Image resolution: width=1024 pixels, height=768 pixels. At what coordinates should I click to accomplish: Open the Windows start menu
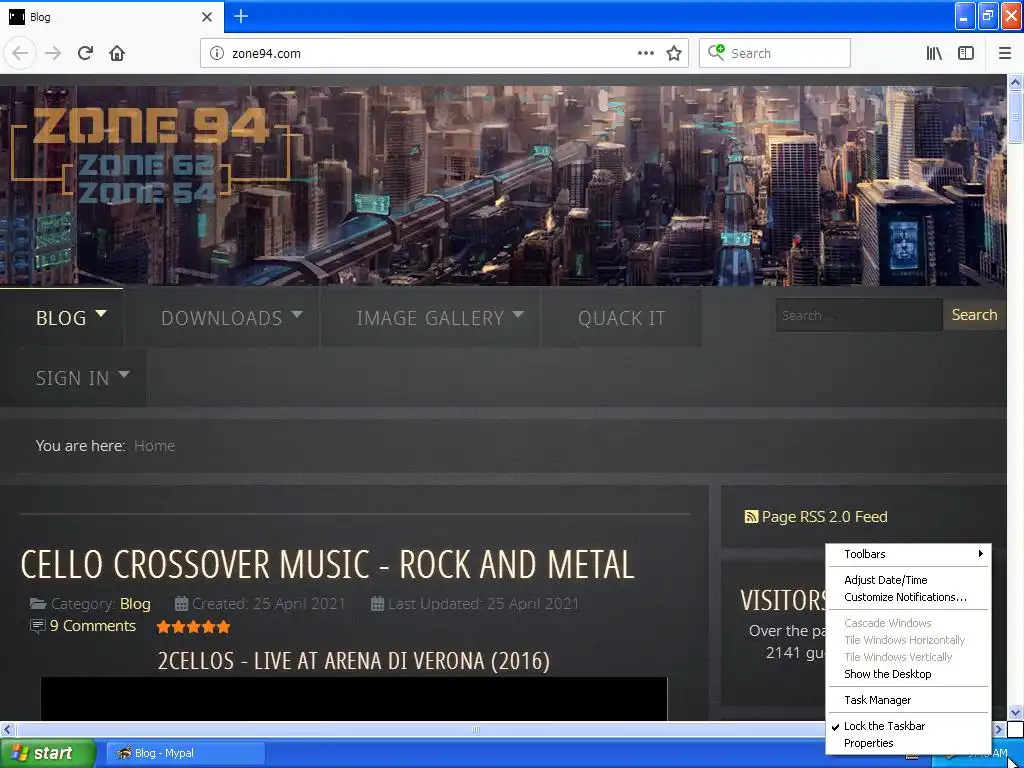click(47, 753)
